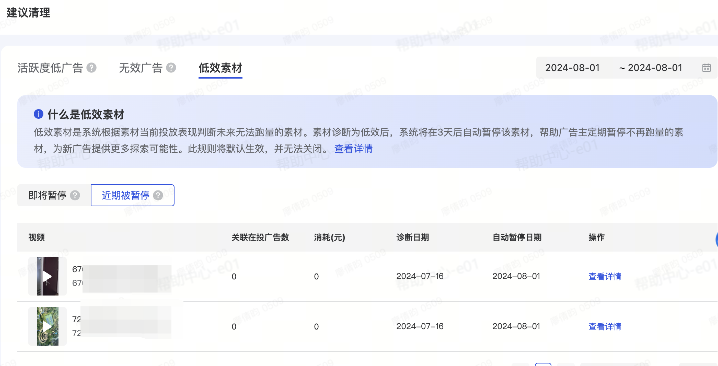718x366 pixels.
Task: Click 什么是低效素材 heading text
Action: [x=86, y=114]
